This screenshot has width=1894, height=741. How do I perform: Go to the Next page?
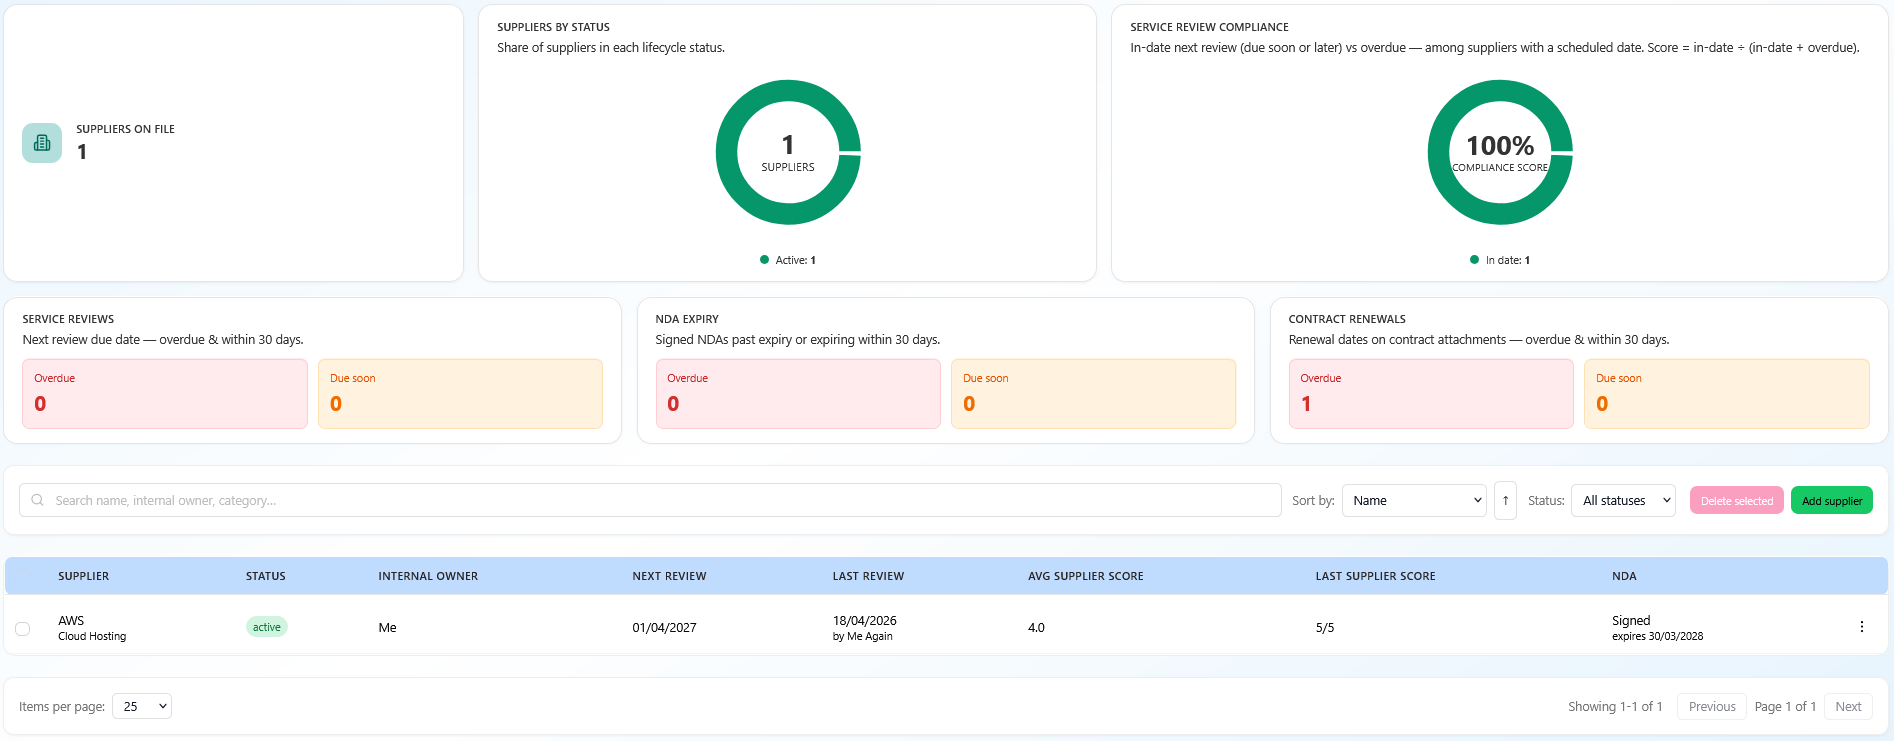tap(1848, 706)
